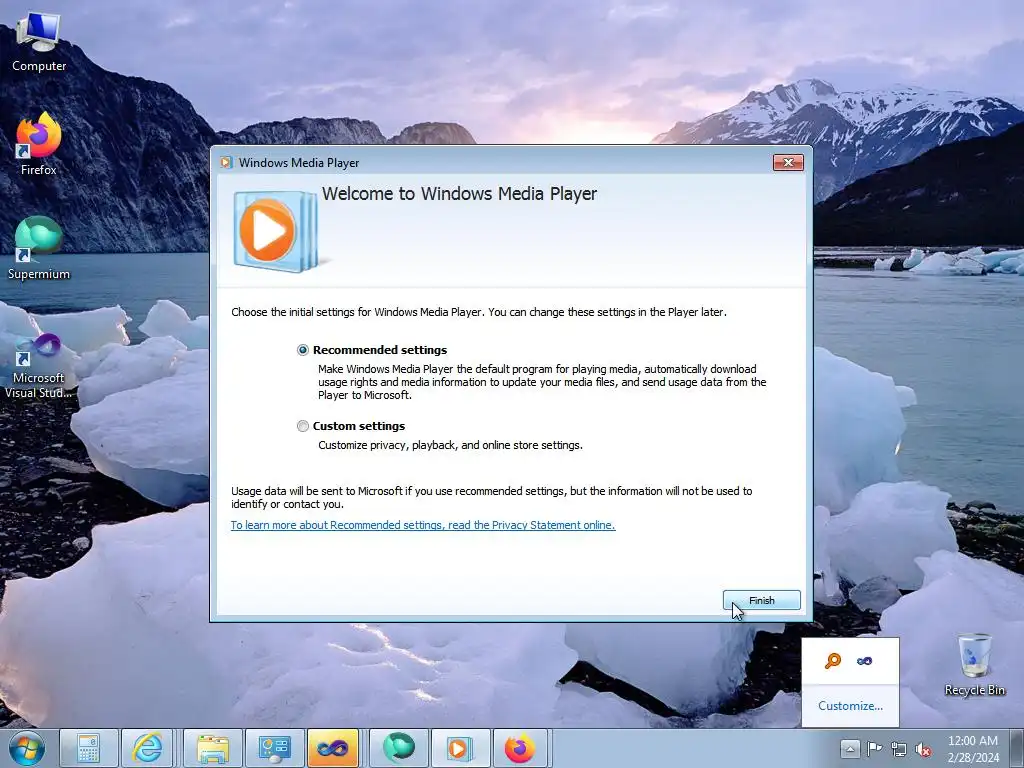Click the Windows Media Player logo image
The width and height of the screenshot is (1024, 768).
[276, 231]
